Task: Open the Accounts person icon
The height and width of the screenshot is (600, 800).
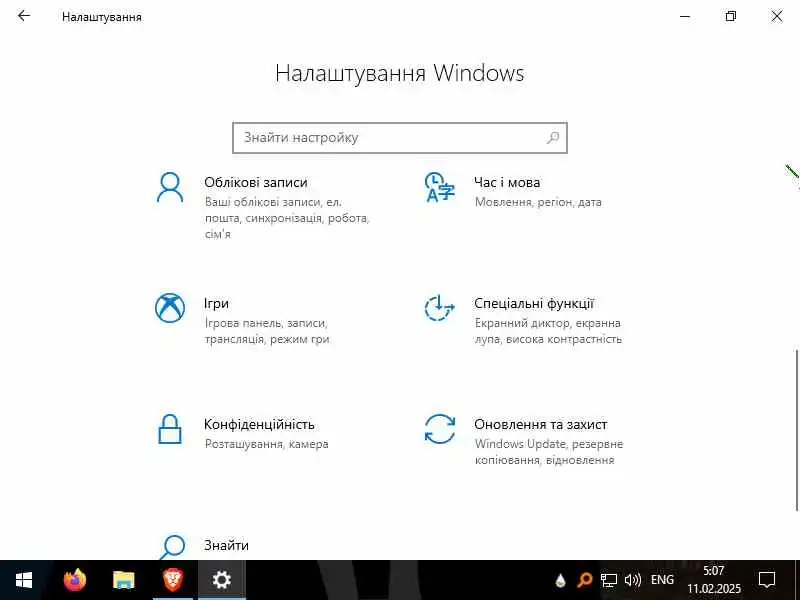Action: pos(170,188)
